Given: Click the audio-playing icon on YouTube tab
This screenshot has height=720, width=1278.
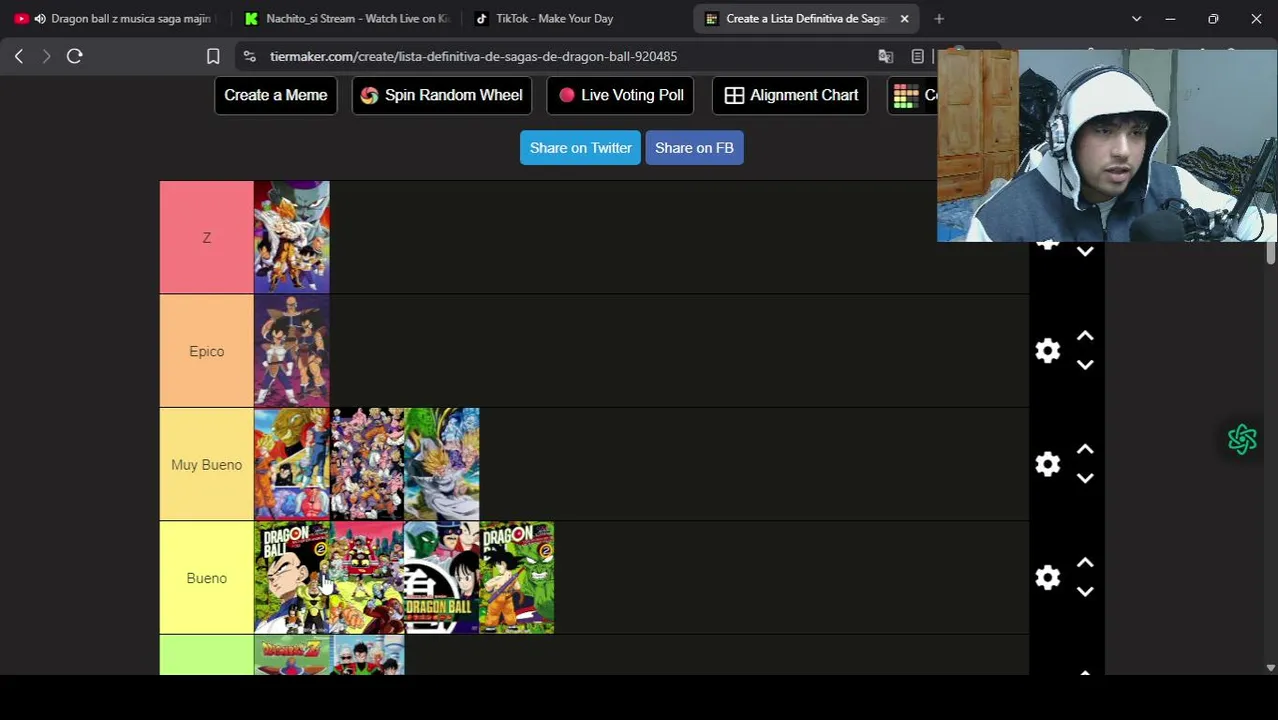Looking at the screenshot, I should click(x=40, y=18).
